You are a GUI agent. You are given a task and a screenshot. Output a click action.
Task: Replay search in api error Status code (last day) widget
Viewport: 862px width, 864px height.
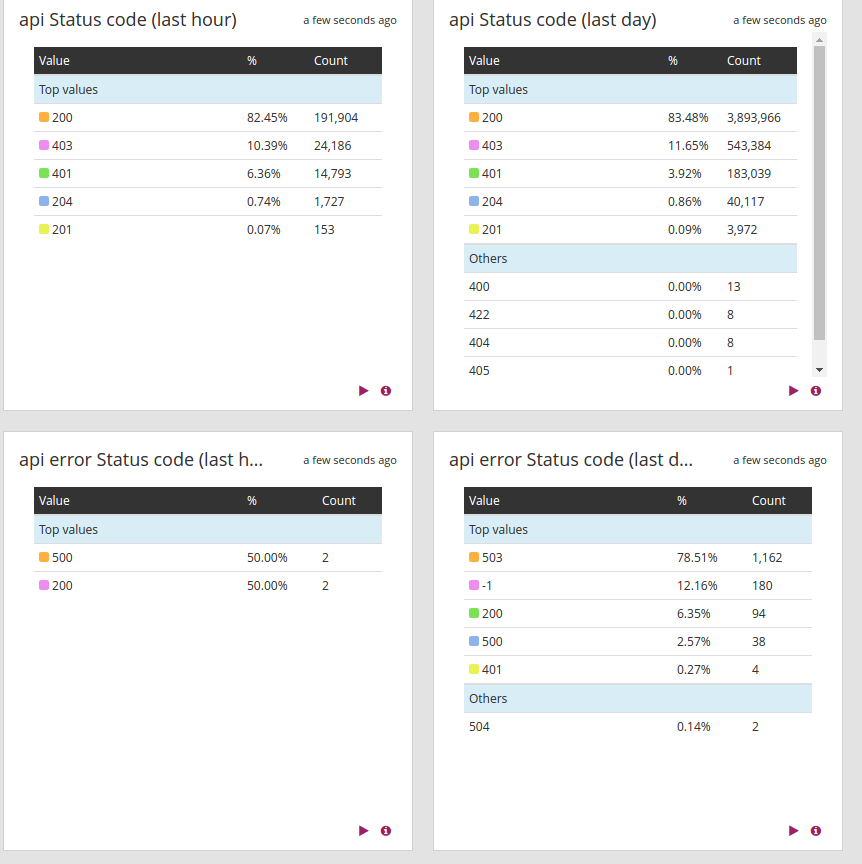point(794,831)
